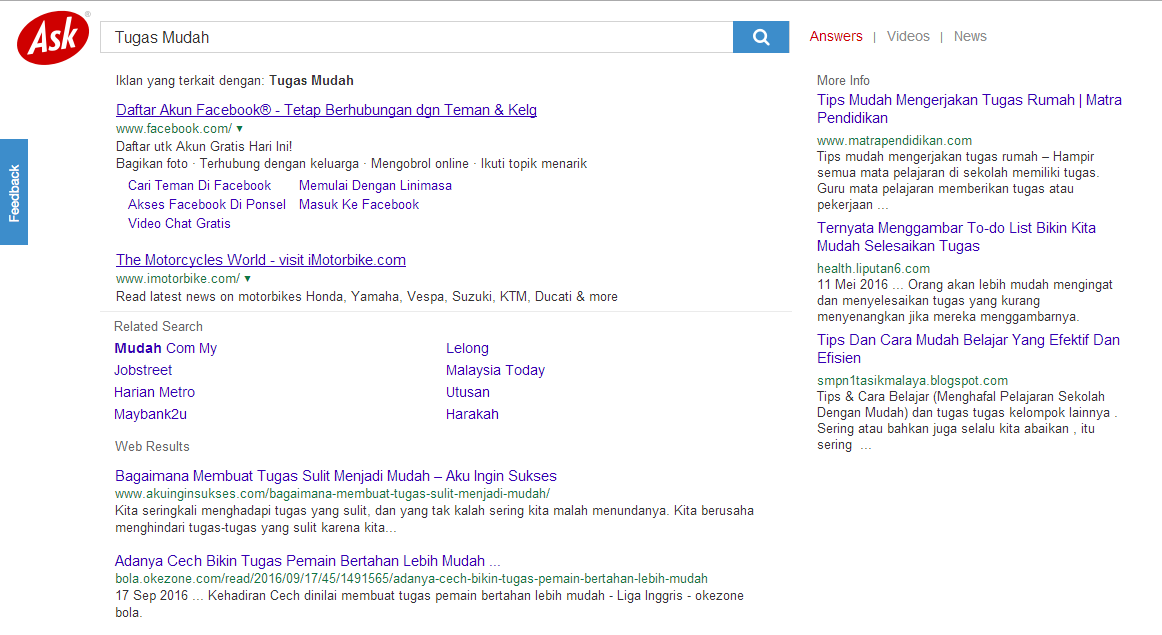Screen dimensions: 1162x635
Task: Click the Web Results heading
Action: 152,447
